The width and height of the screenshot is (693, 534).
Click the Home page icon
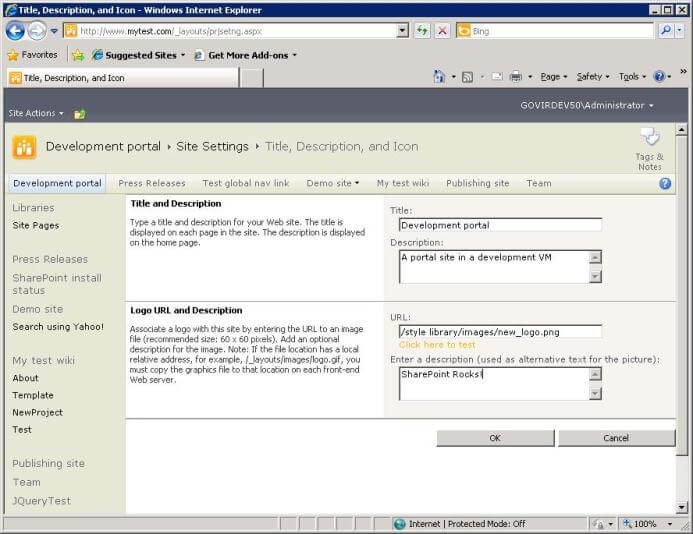[x=439, y=77]
